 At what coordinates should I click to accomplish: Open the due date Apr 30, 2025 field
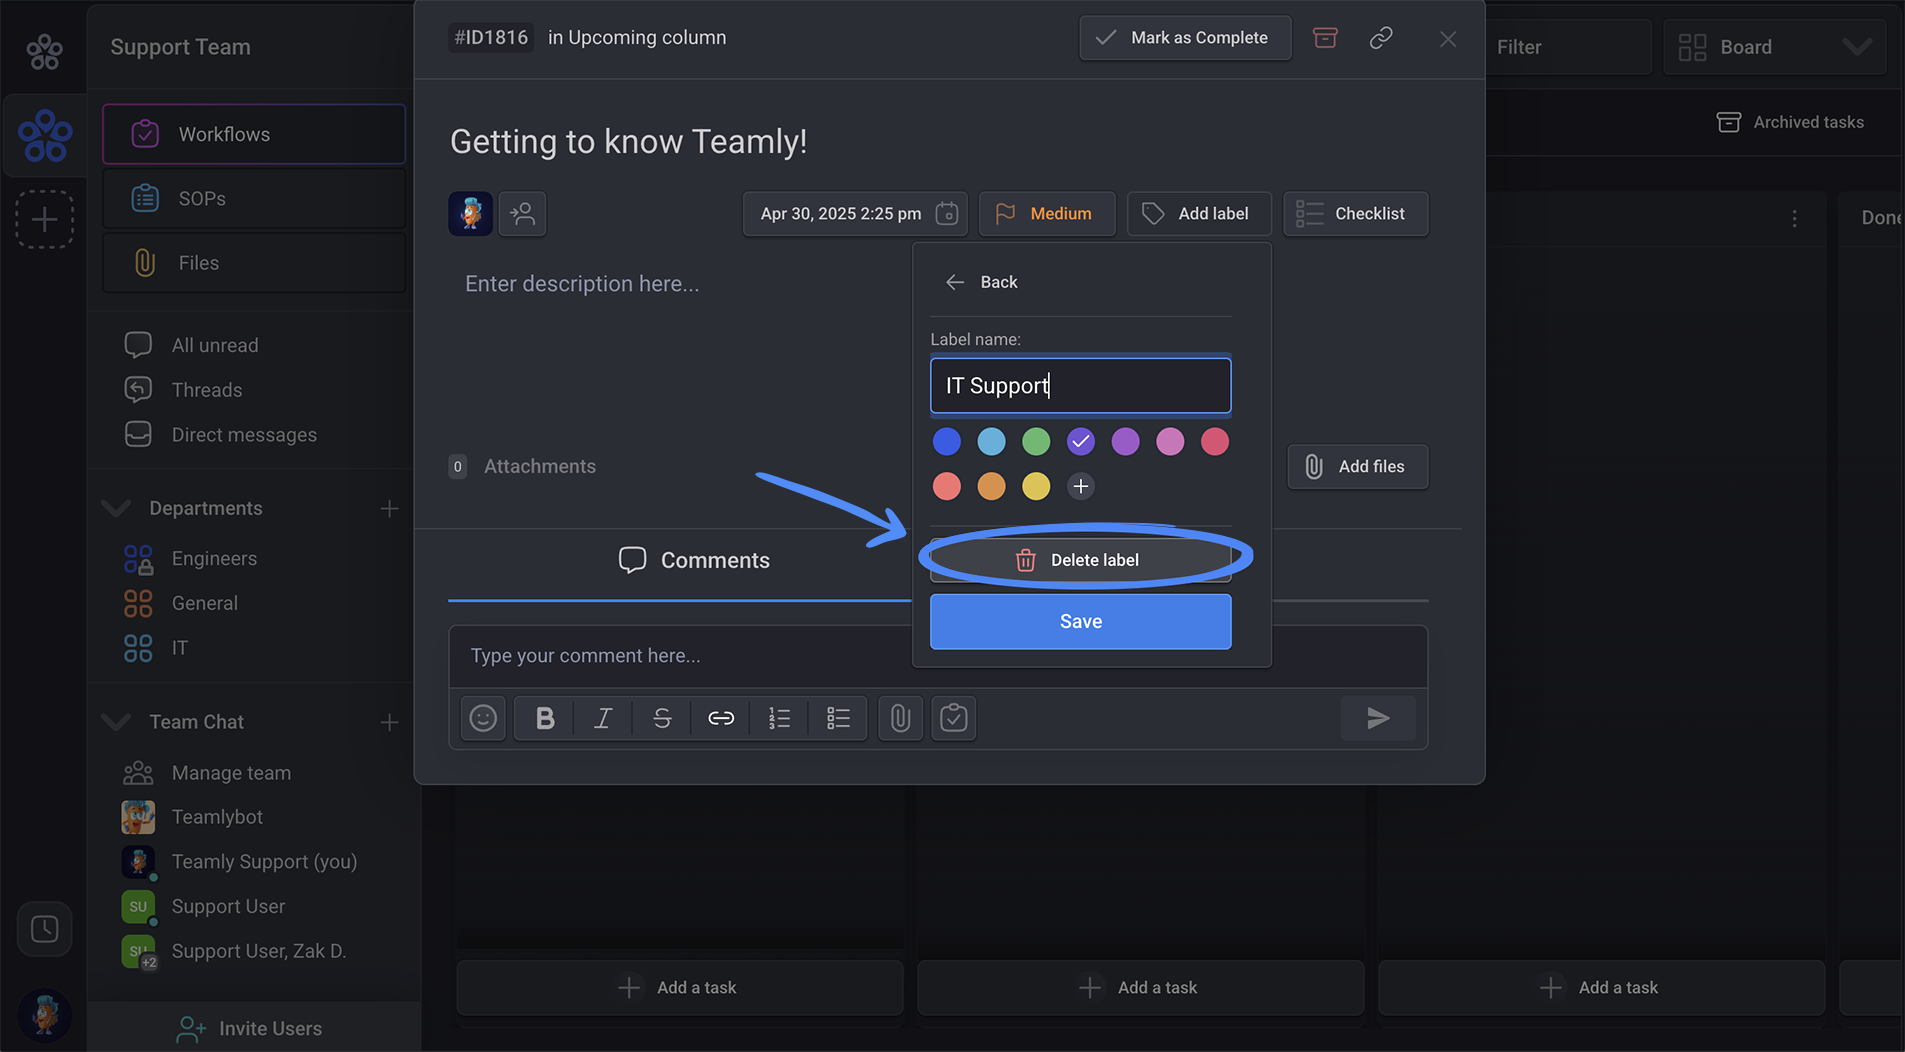click(x=855, y=214)
